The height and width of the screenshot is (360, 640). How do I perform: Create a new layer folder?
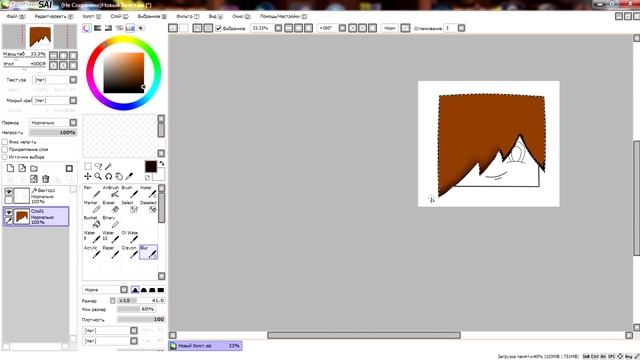(34, 168)
